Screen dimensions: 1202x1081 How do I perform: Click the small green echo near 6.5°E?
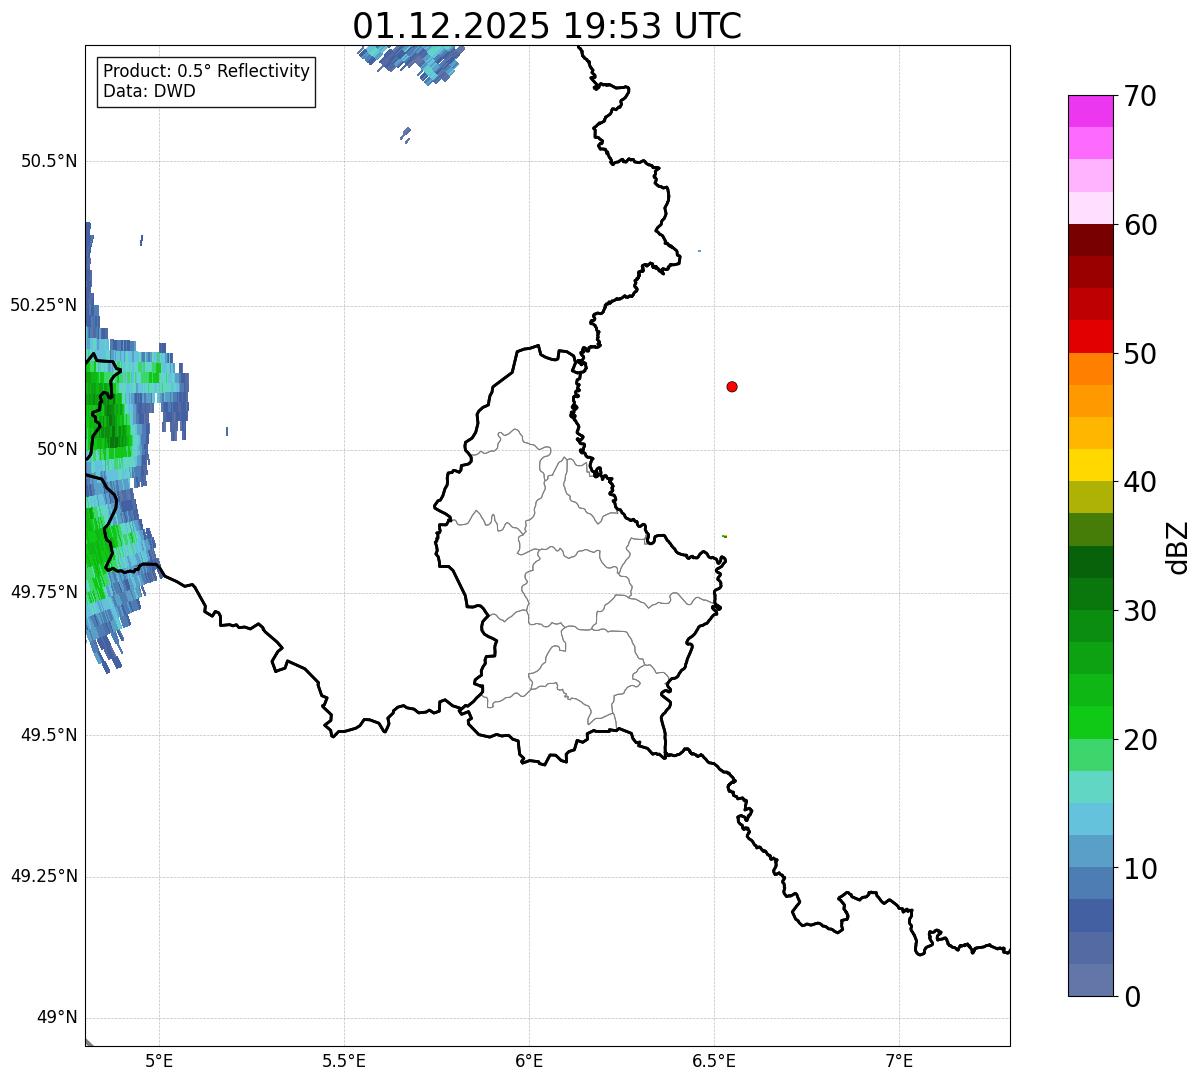(x=724, y=537)
